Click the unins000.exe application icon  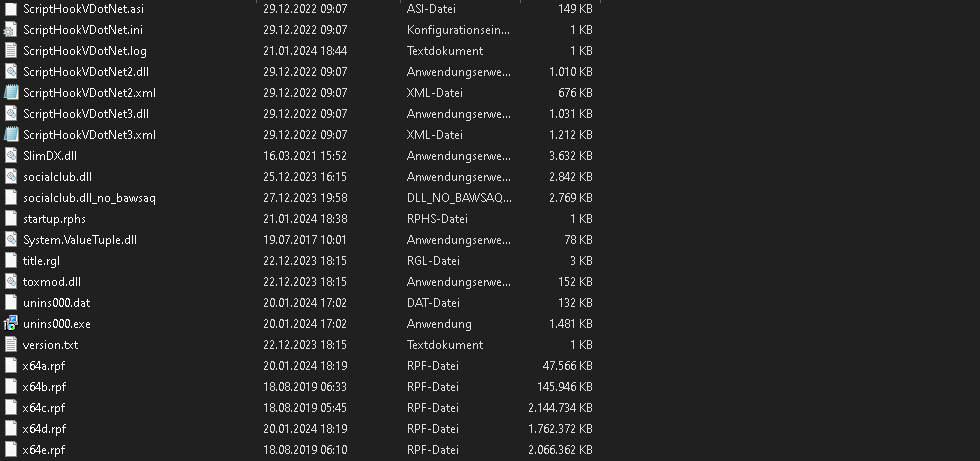click(x=11, y=323)
